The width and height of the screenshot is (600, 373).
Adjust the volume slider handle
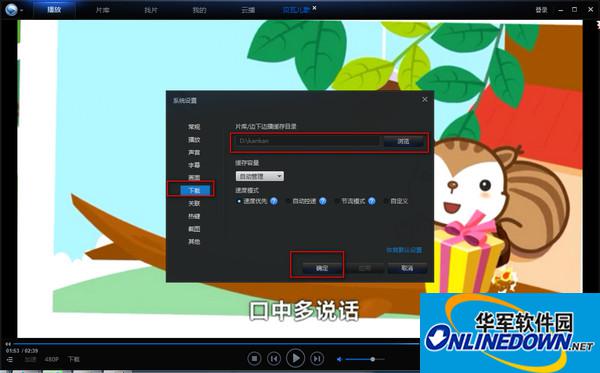[372, 359]
